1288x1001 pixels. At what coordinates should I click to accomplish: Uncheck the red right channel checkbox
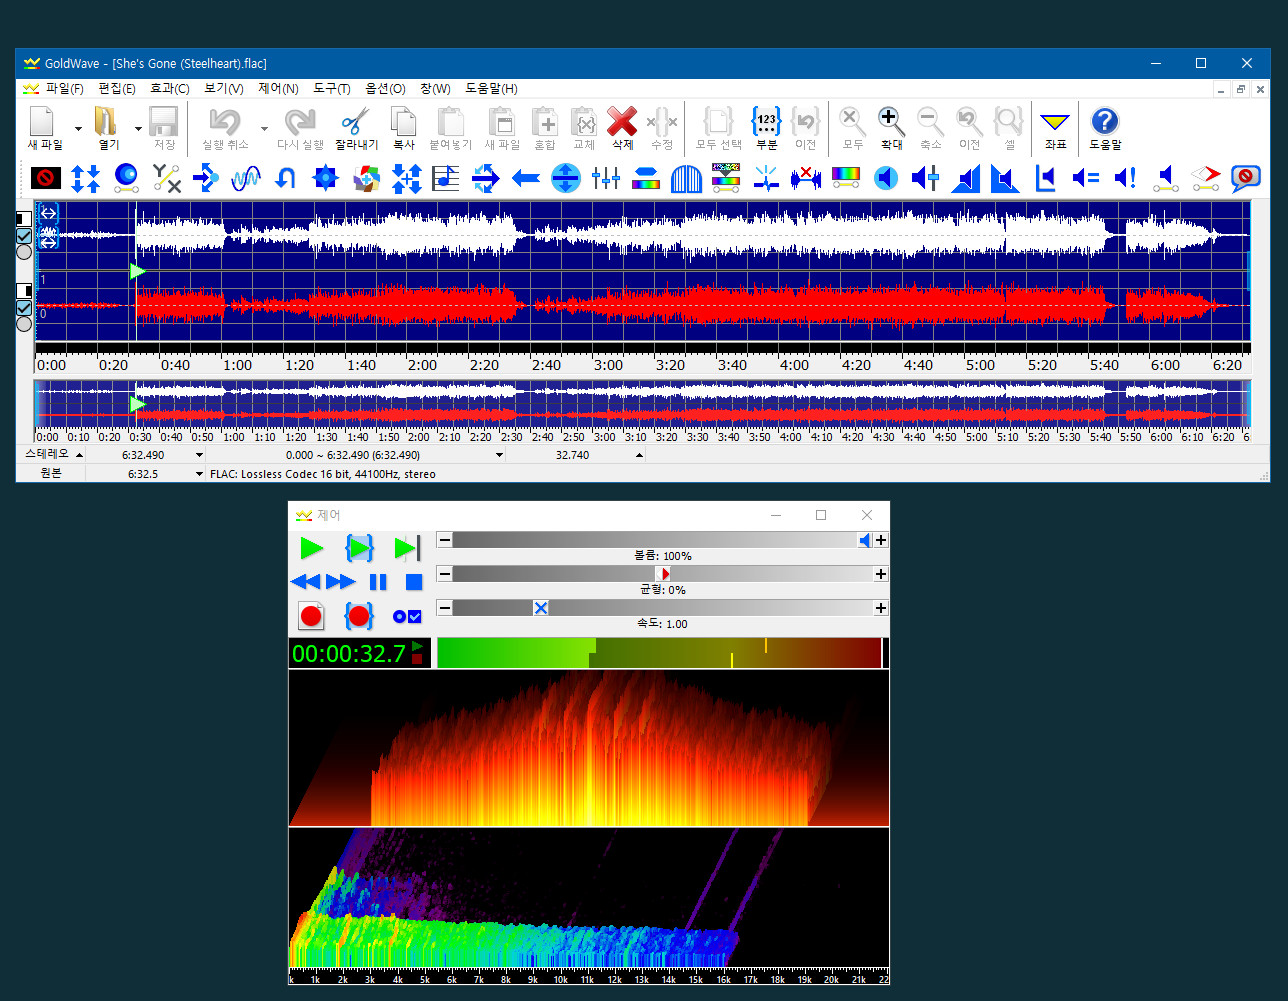tap(24, 308)
